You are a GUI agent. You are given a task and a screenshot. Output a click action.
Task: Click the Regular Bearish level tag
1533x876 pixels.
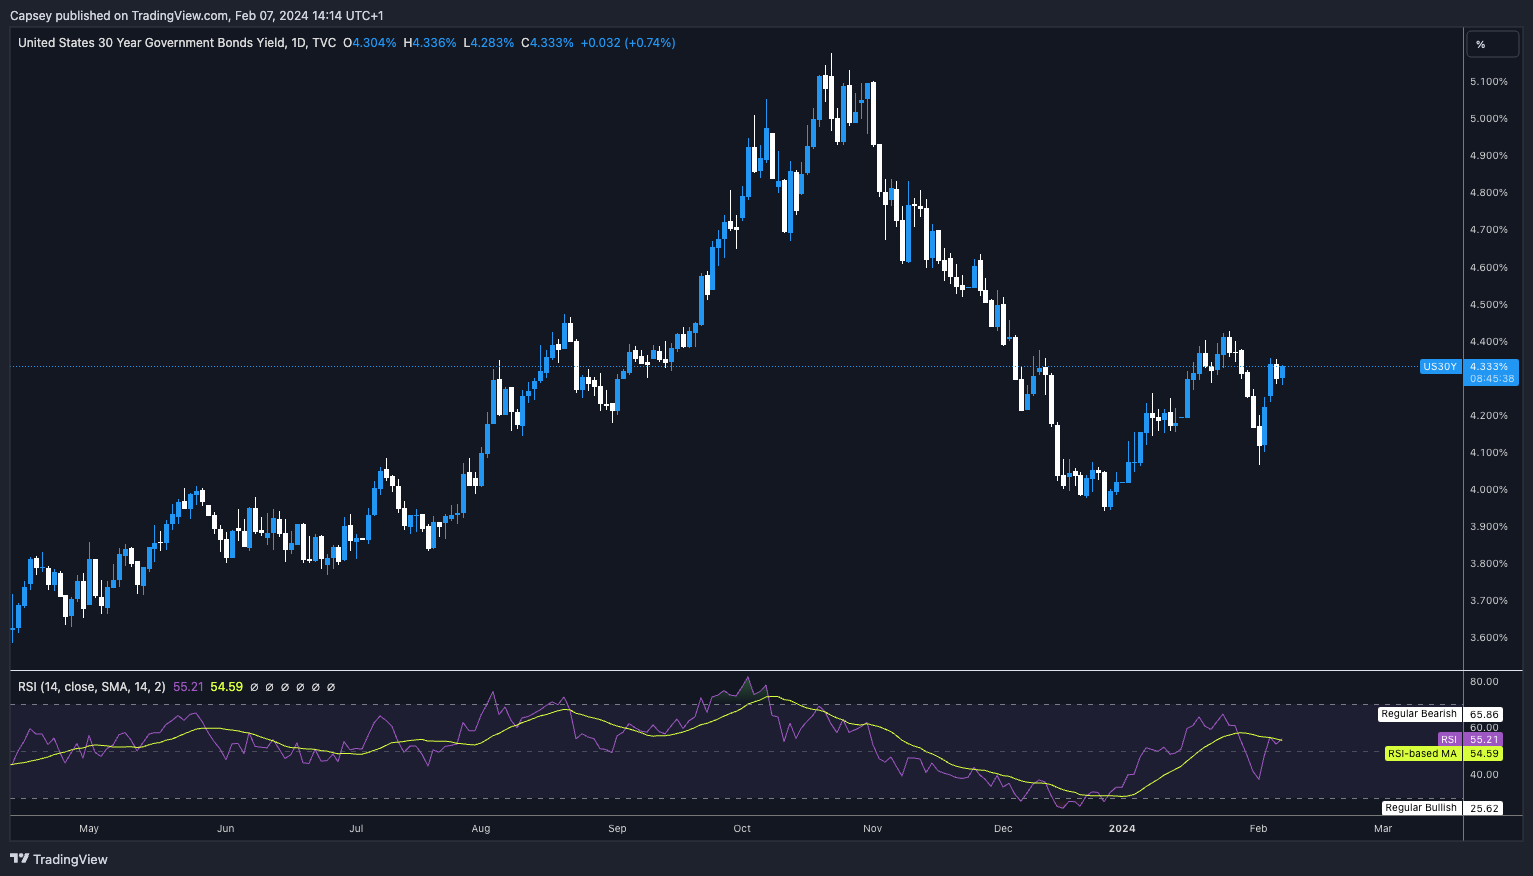click(1418, 714)
